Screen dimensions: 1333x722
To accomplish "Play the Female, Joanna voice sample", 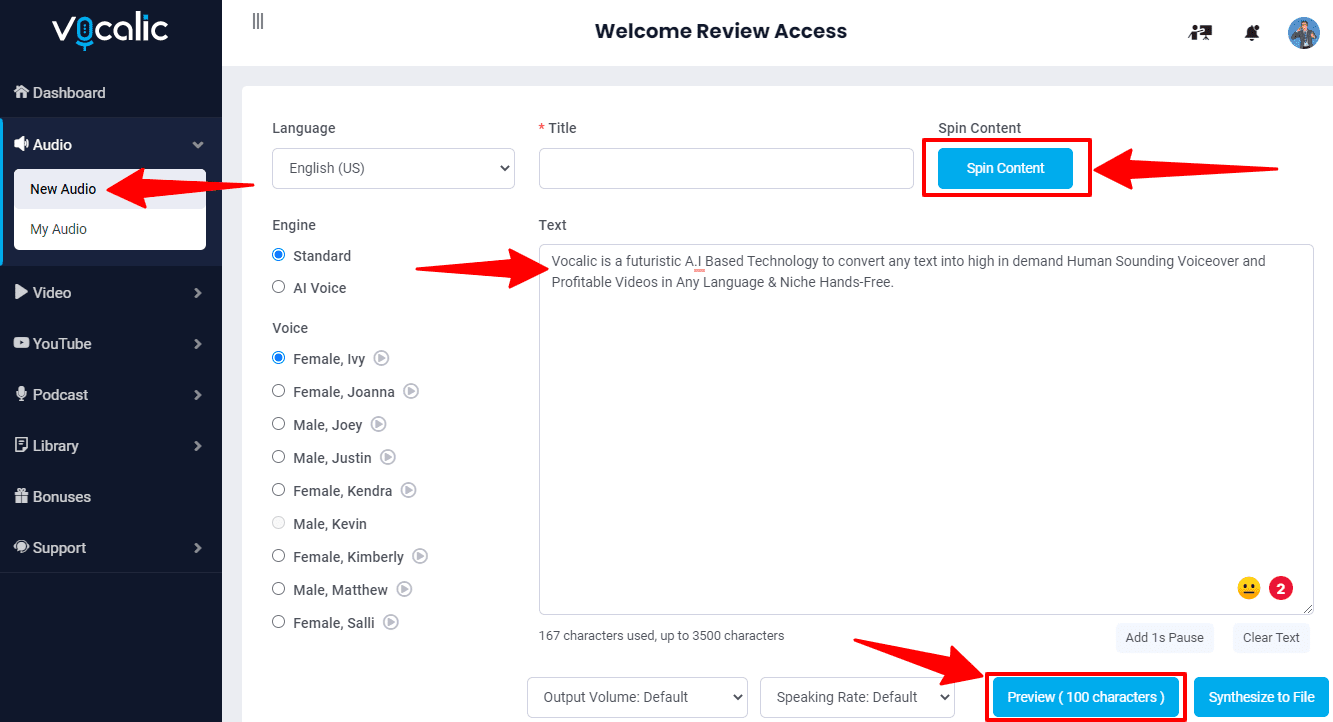I will tap(411, 391).
